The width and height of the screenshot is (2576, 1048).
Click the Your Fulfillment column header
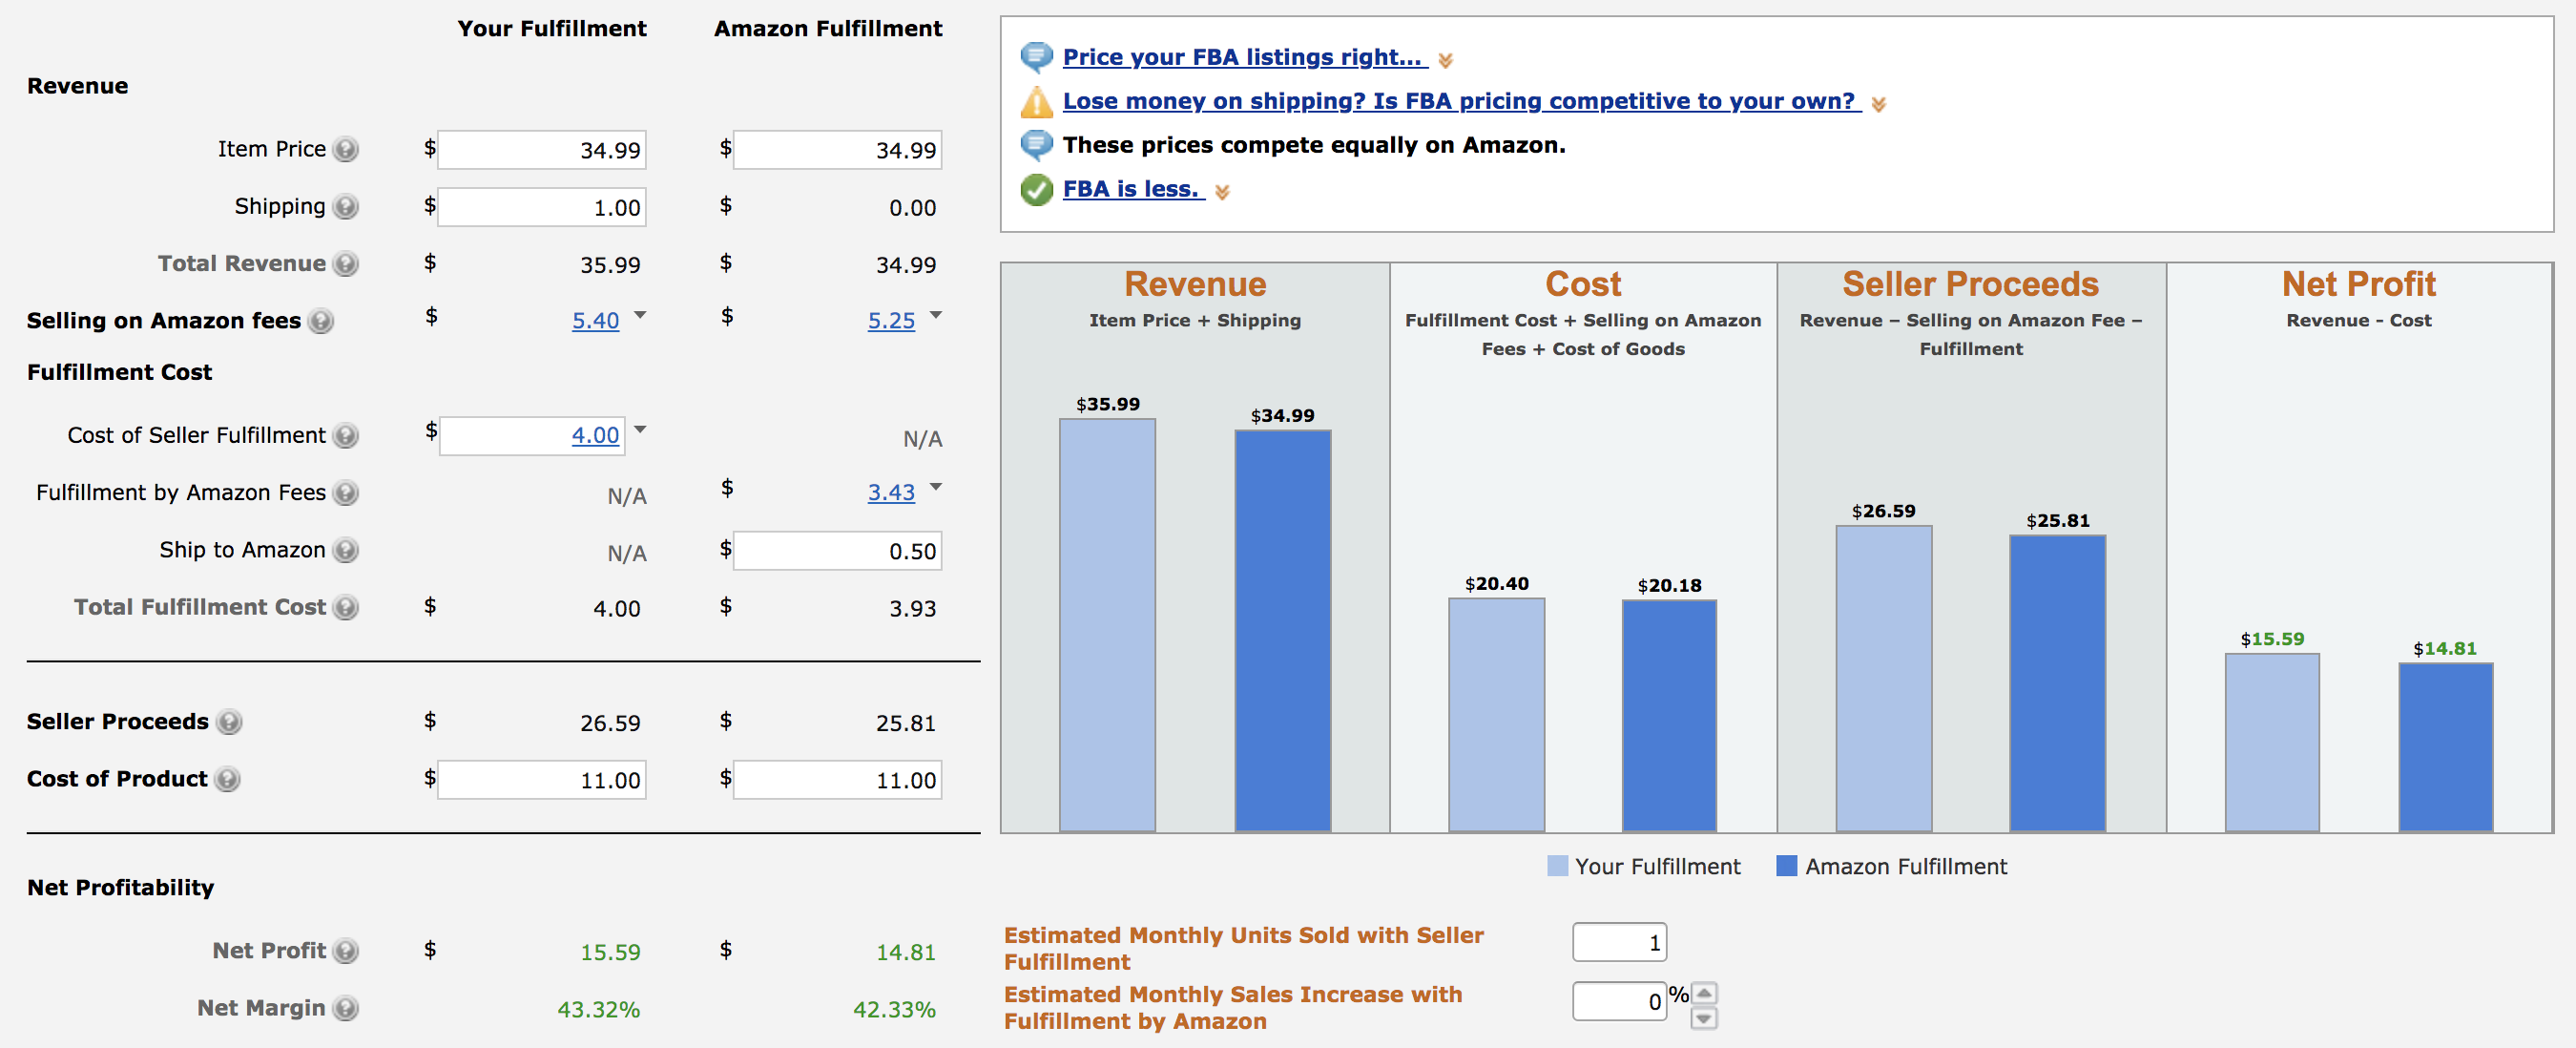tap(552, 29)
